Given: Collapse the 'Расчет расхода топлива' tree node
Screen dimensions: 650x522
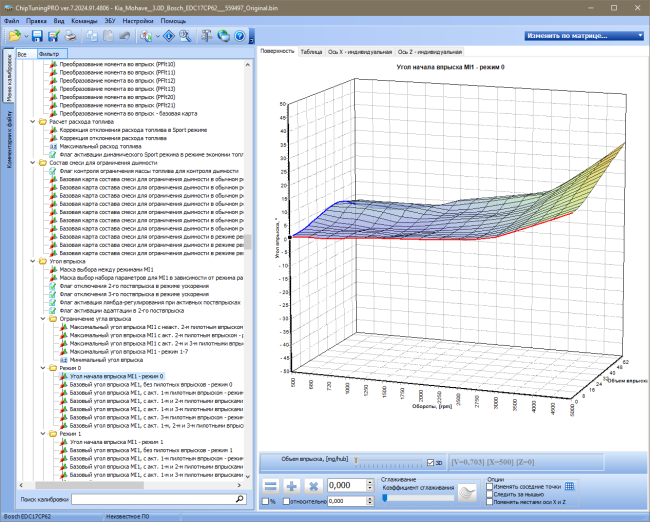Looking at the screenshot, I should [32, 121].
